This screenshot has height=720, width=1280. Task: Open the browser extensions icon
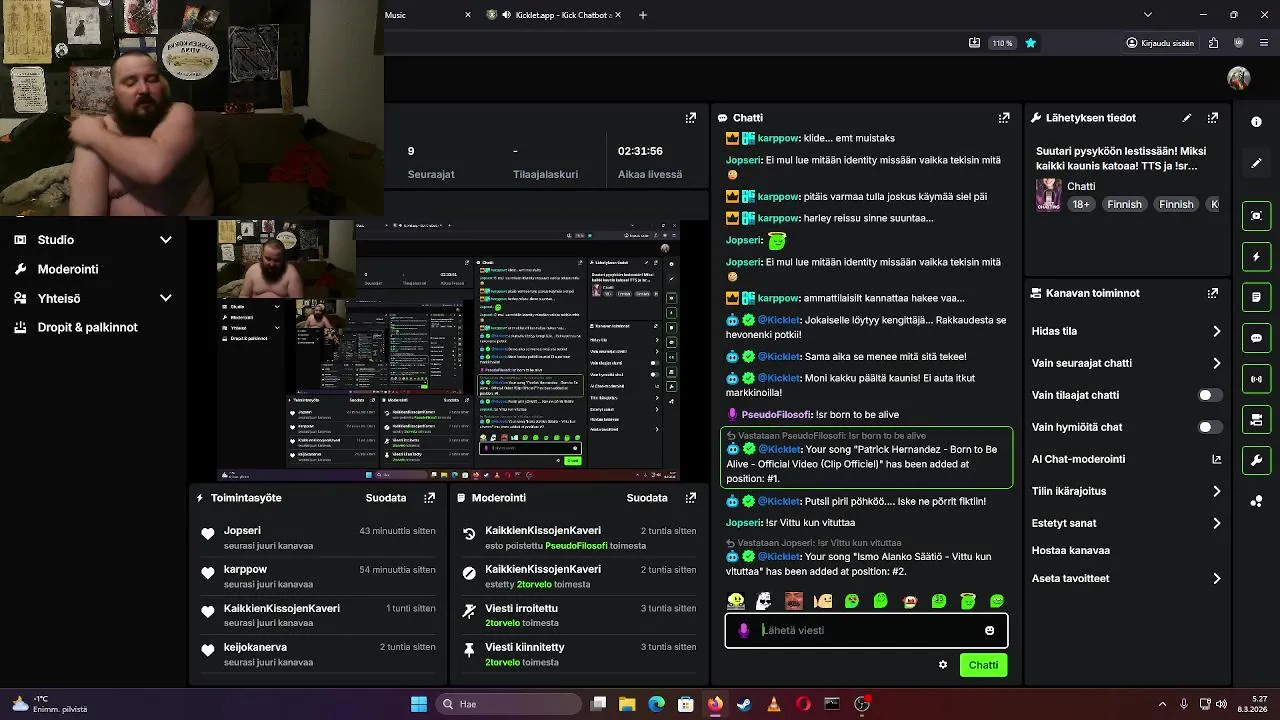[x=1213, y=43]
